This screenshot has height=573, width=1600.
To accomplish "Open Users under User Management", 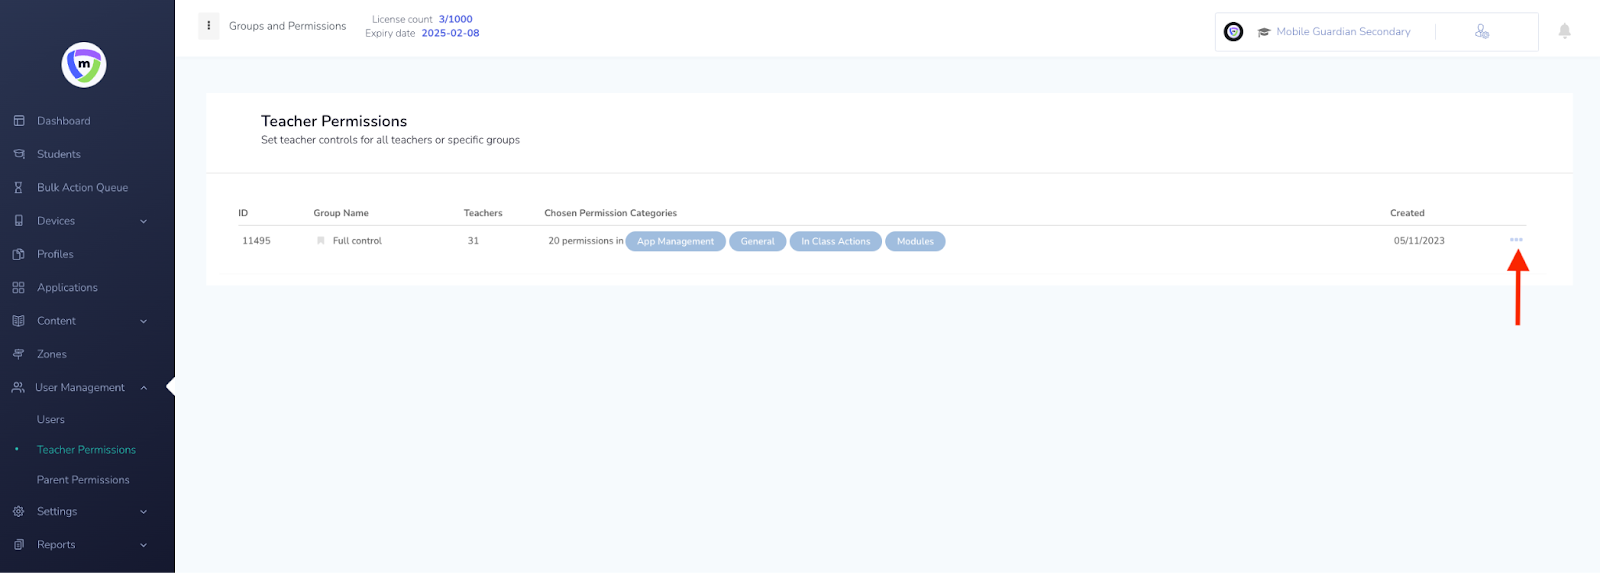I will point(51,420).
